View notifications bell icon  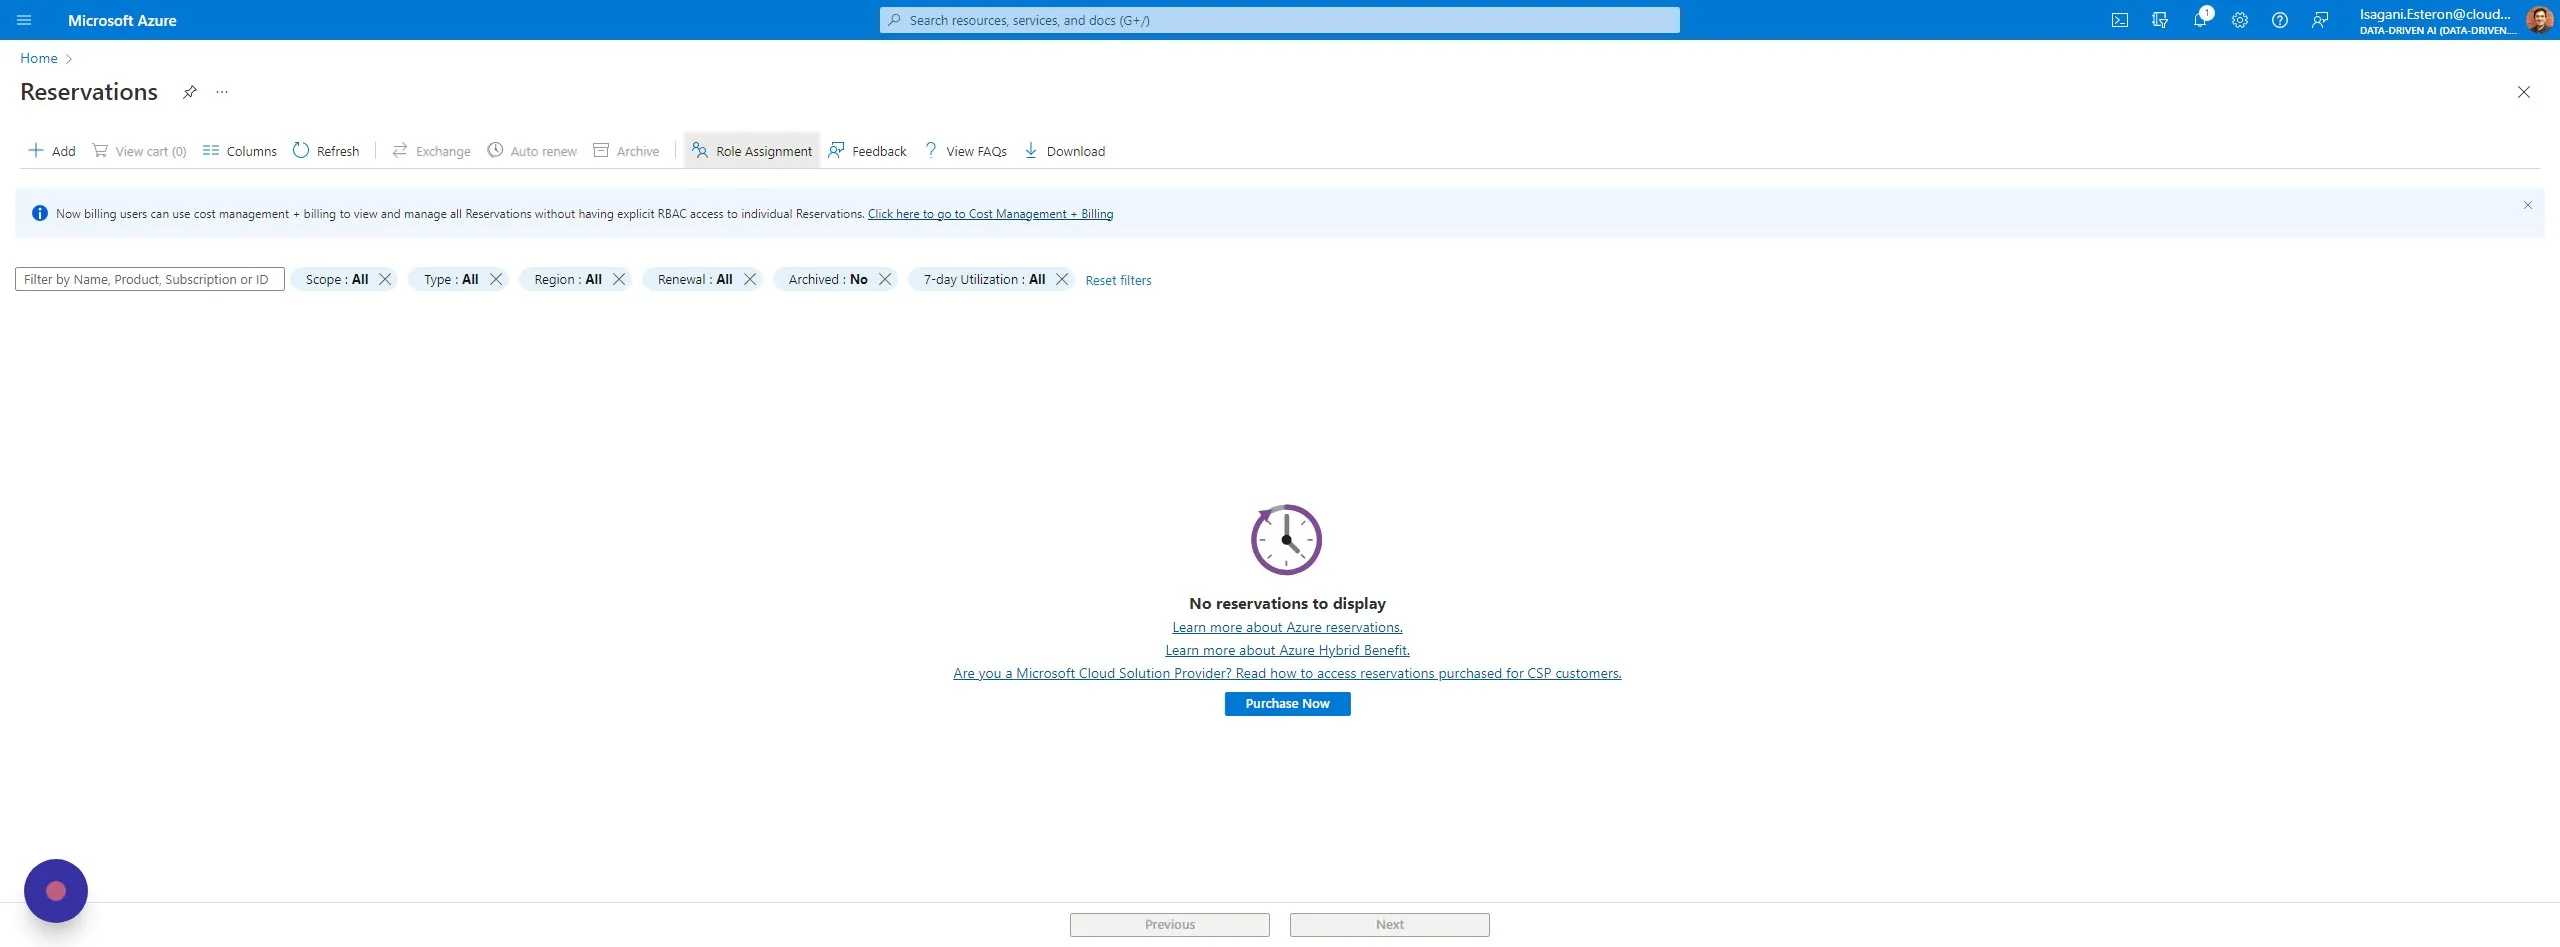pos(2200,20)
